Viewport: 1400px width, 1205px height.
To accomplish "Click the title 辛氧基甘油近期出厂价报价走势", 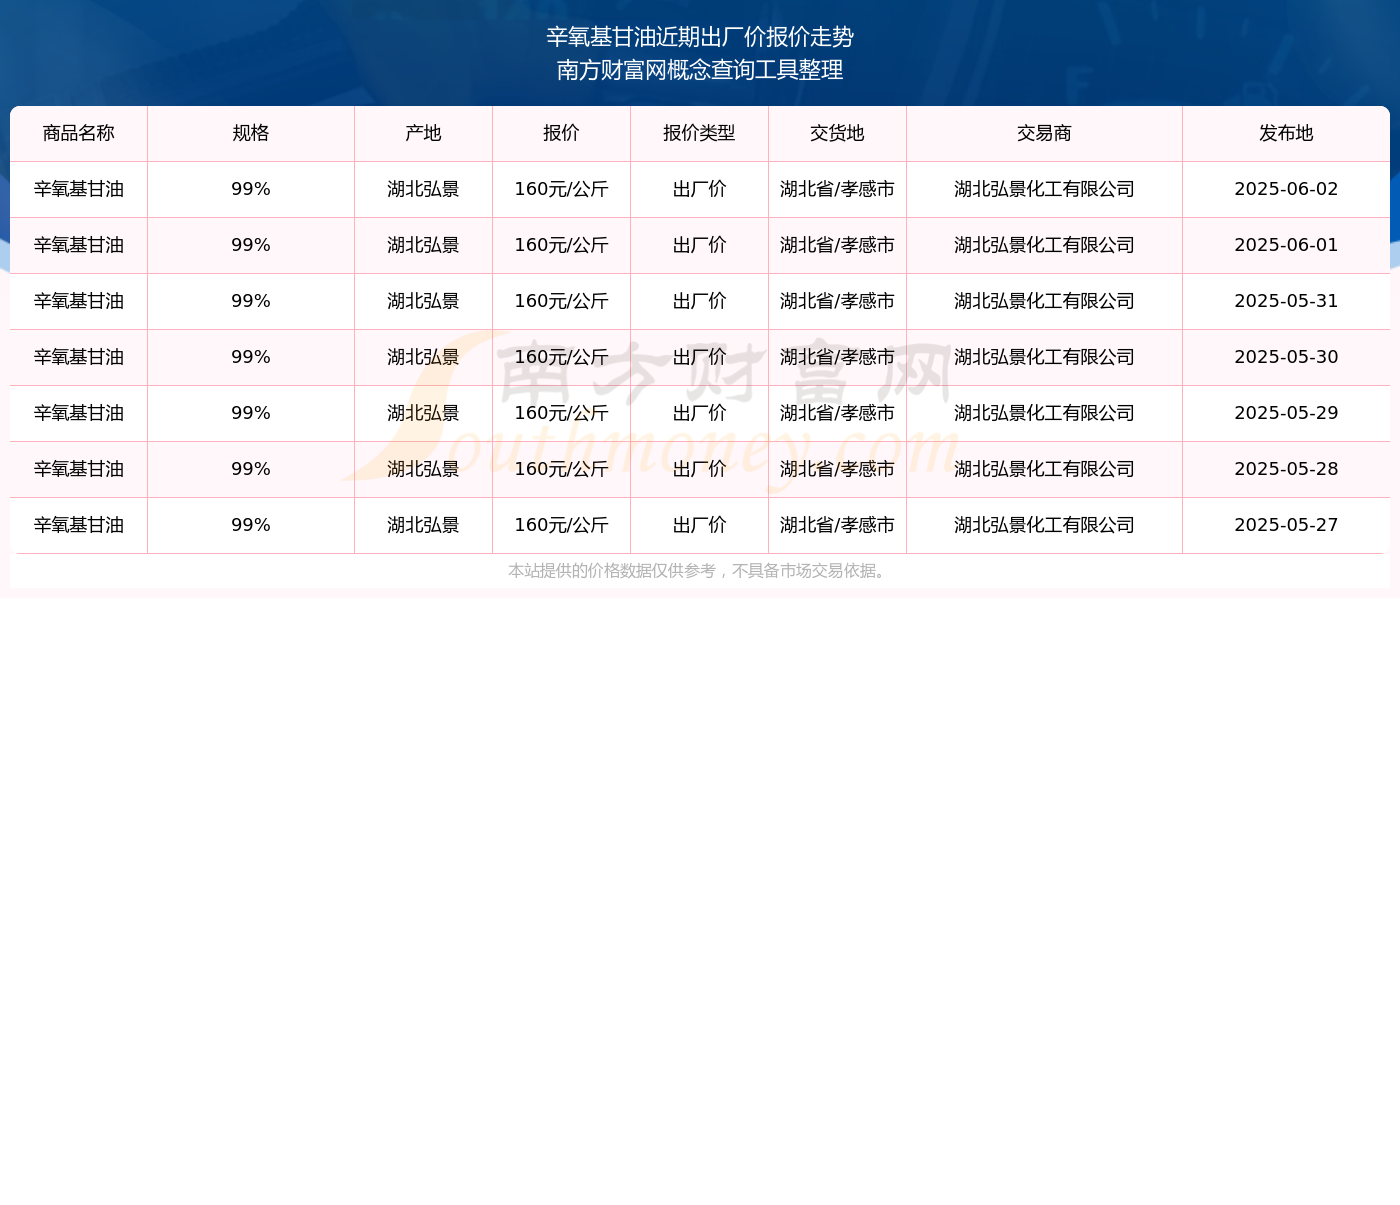I will click(700, 37).
